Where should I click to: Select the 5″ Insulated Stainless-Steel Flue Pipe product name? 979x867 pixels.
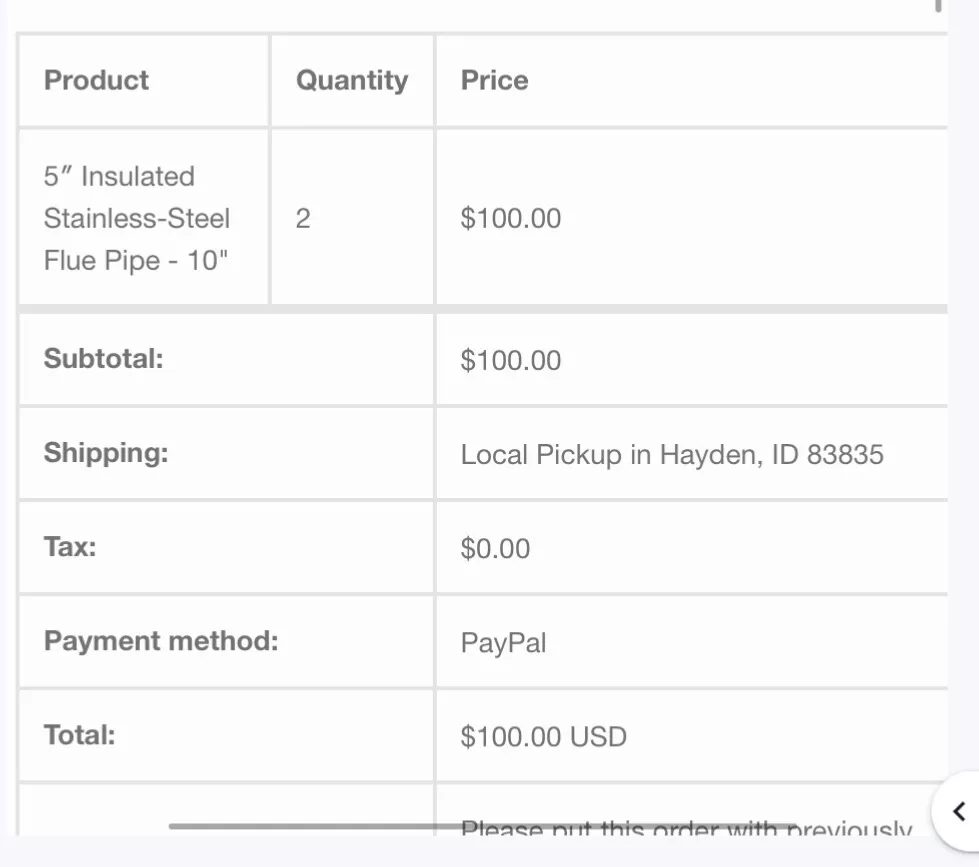point(137,218)
